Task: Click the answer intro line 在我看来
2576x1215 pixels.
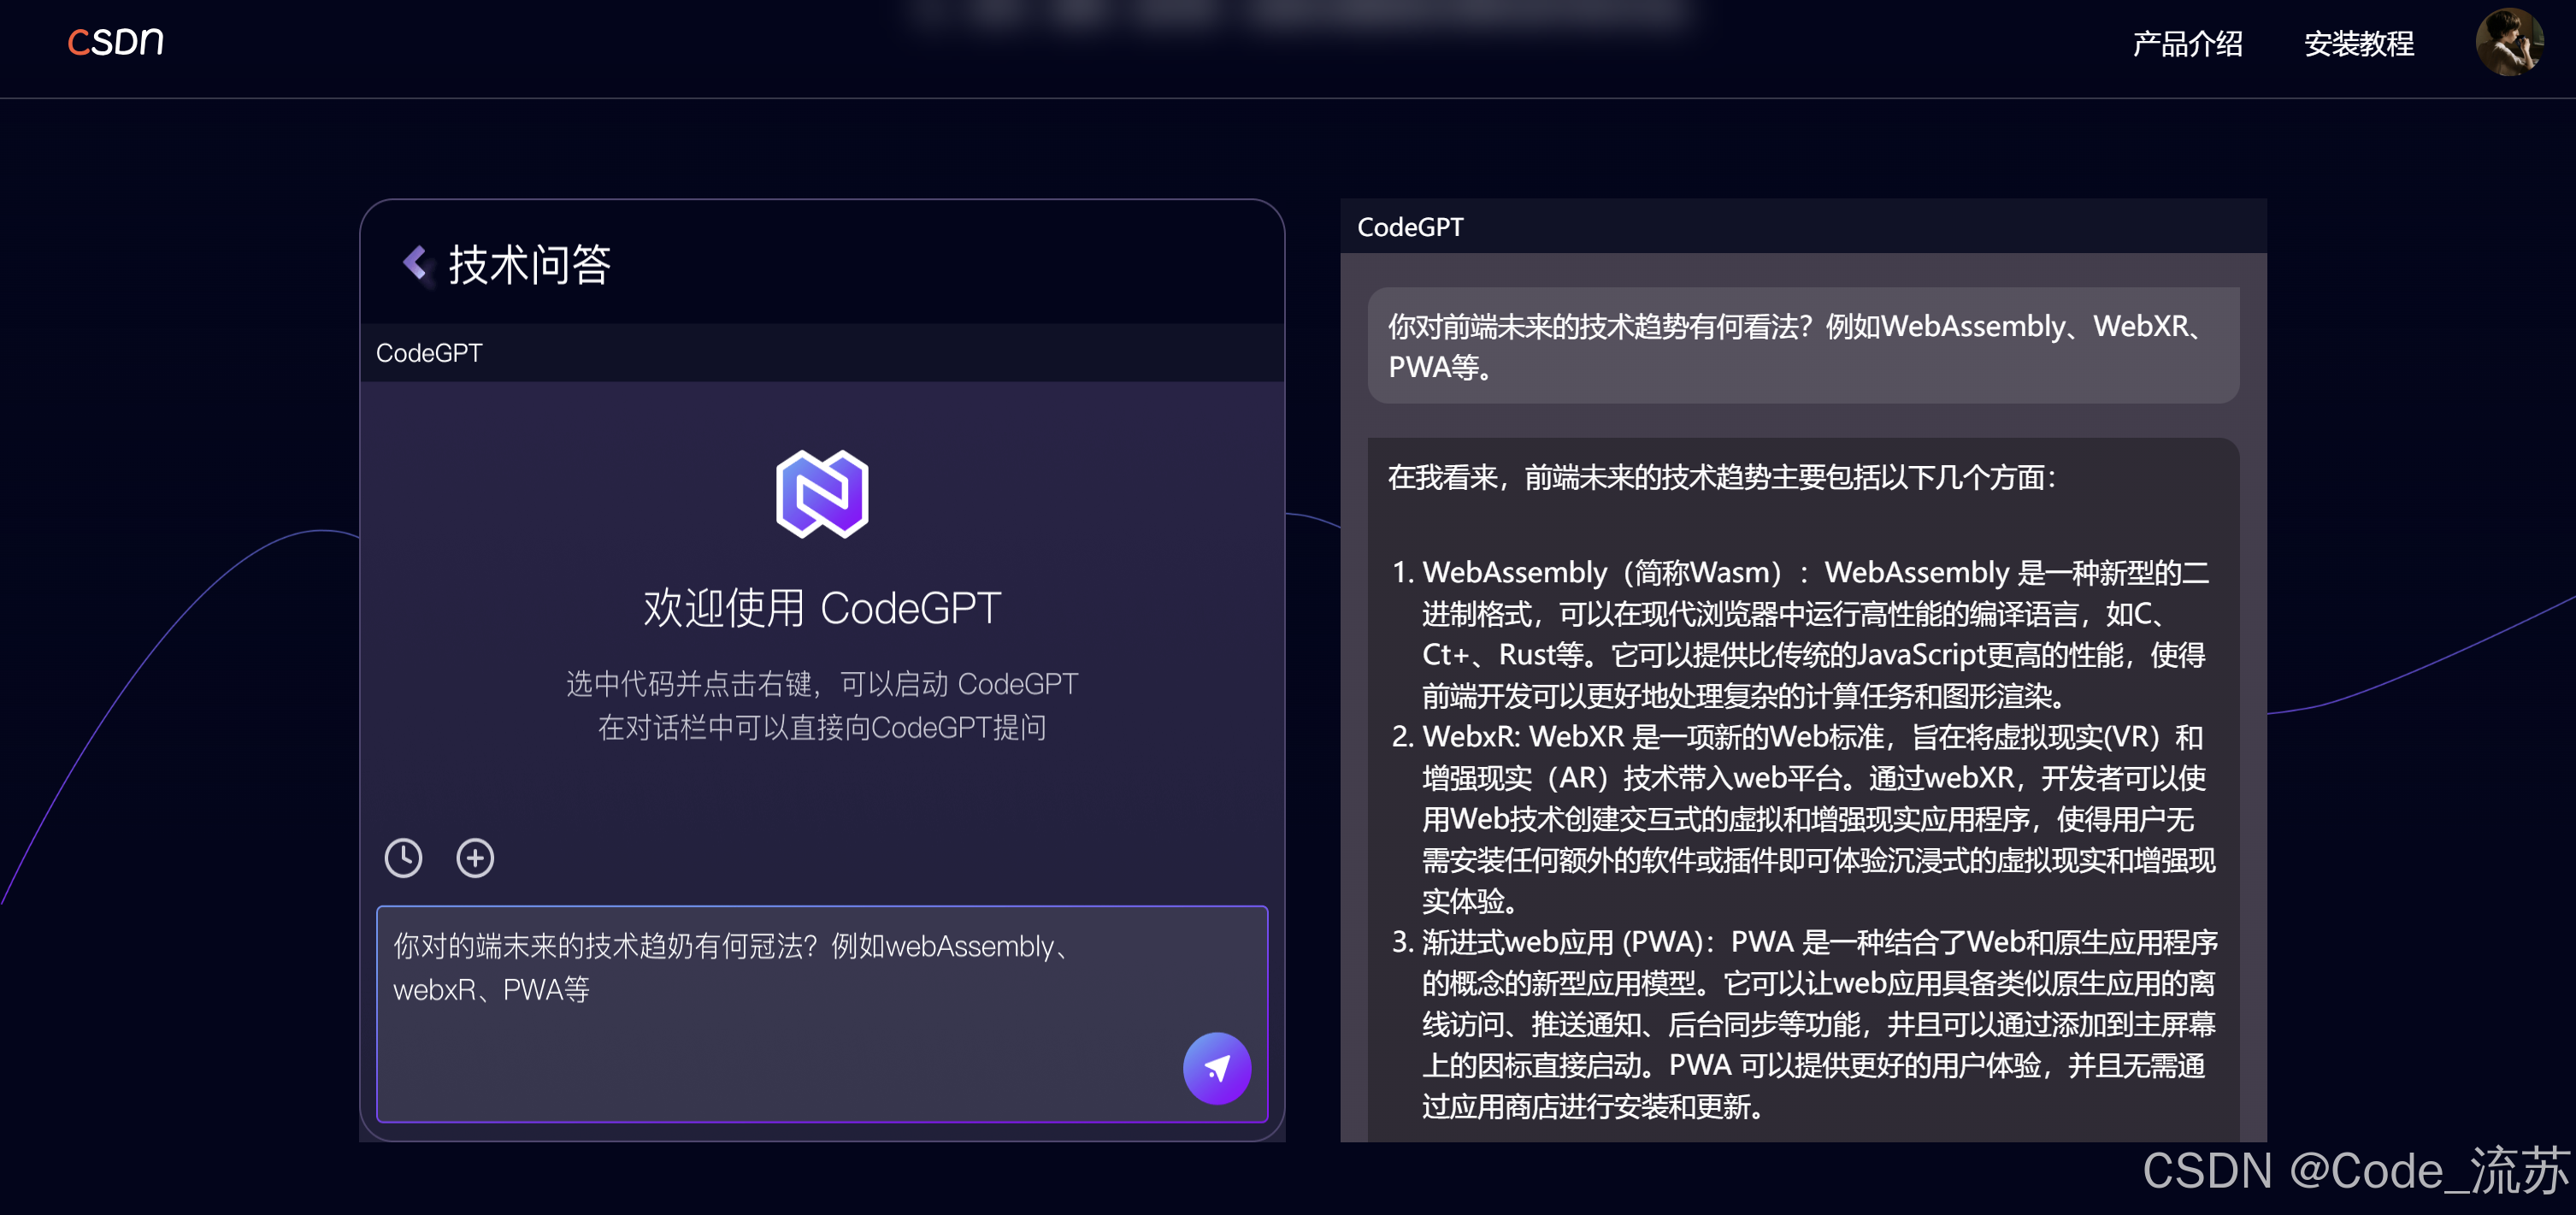Action: [x=1720, y=477]
